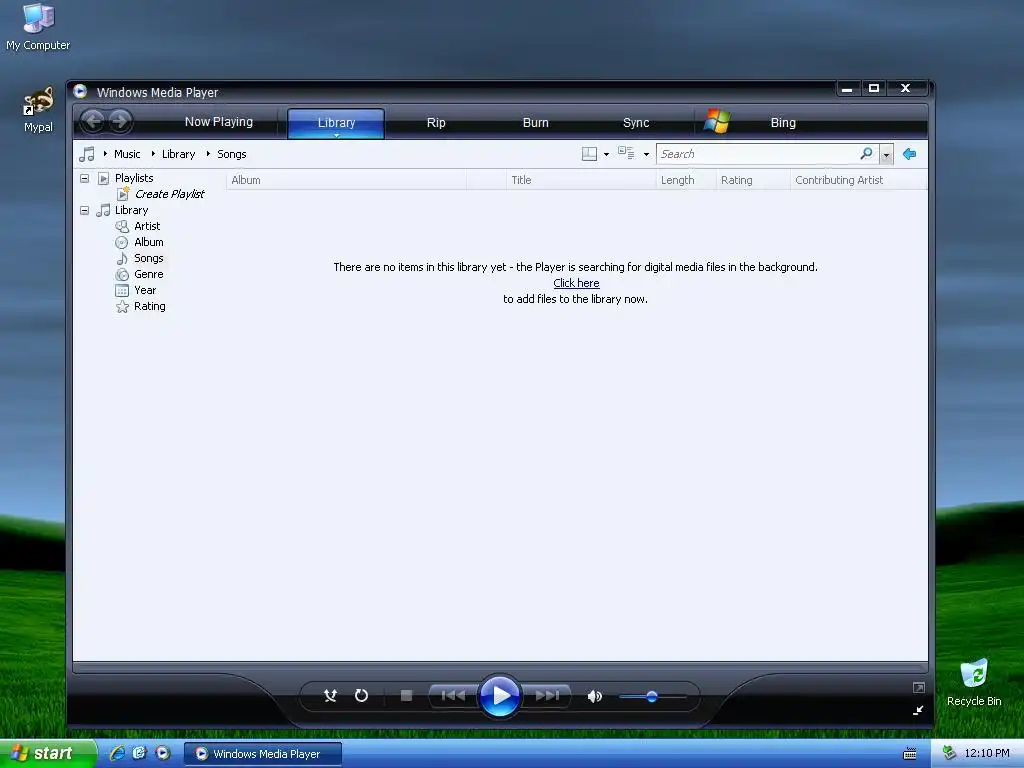Open the Now Playing tab

coord(219,122)
